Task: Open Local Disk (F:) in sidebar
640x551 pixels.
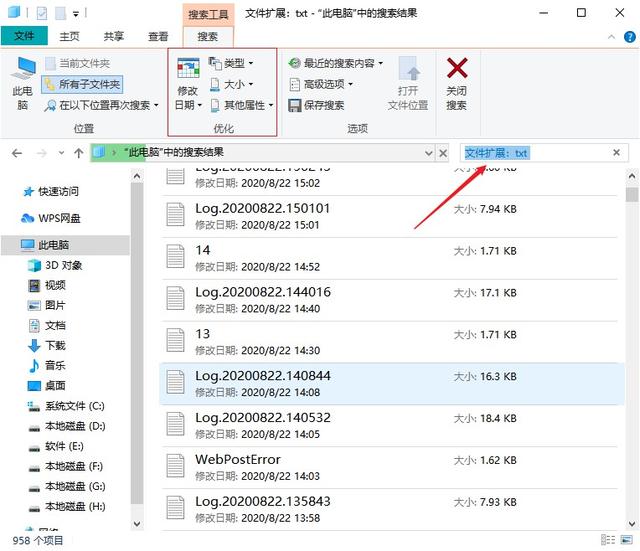Action: (x=66, y=466)
